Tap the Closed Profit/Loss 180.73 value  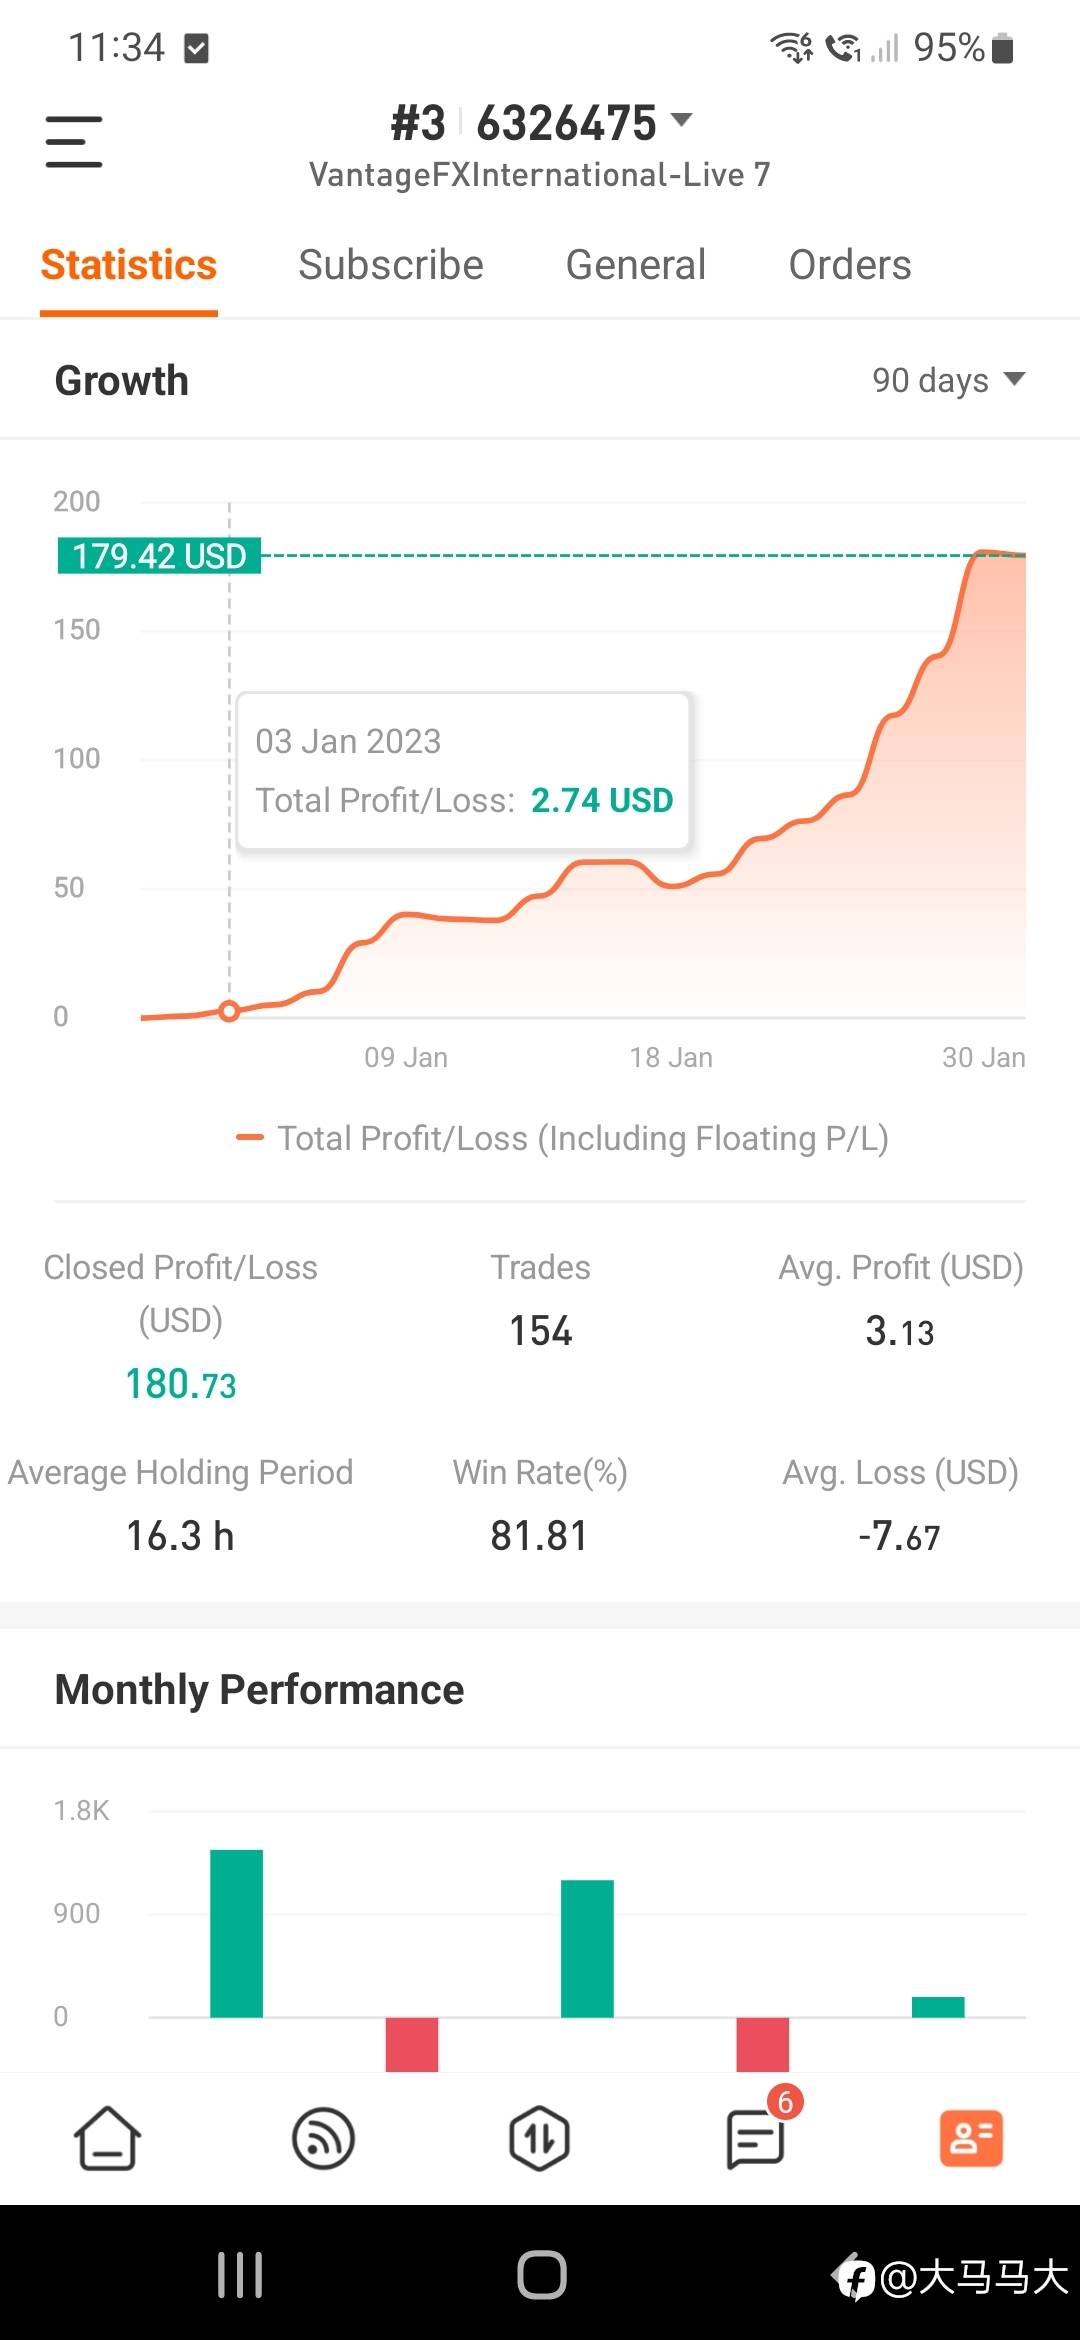tap(181, 1384)
